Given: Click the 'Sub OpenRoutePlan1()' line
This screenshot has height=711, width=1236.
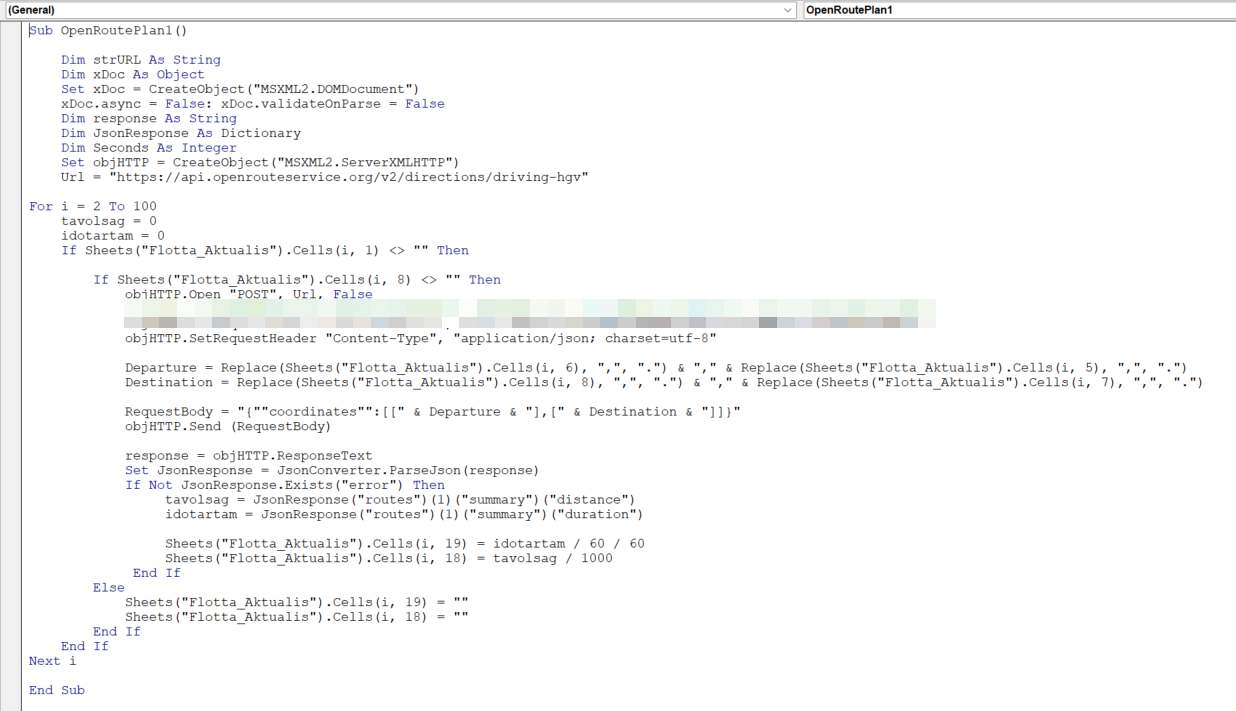Looking at the screenshot, I should tap(108, 30).
